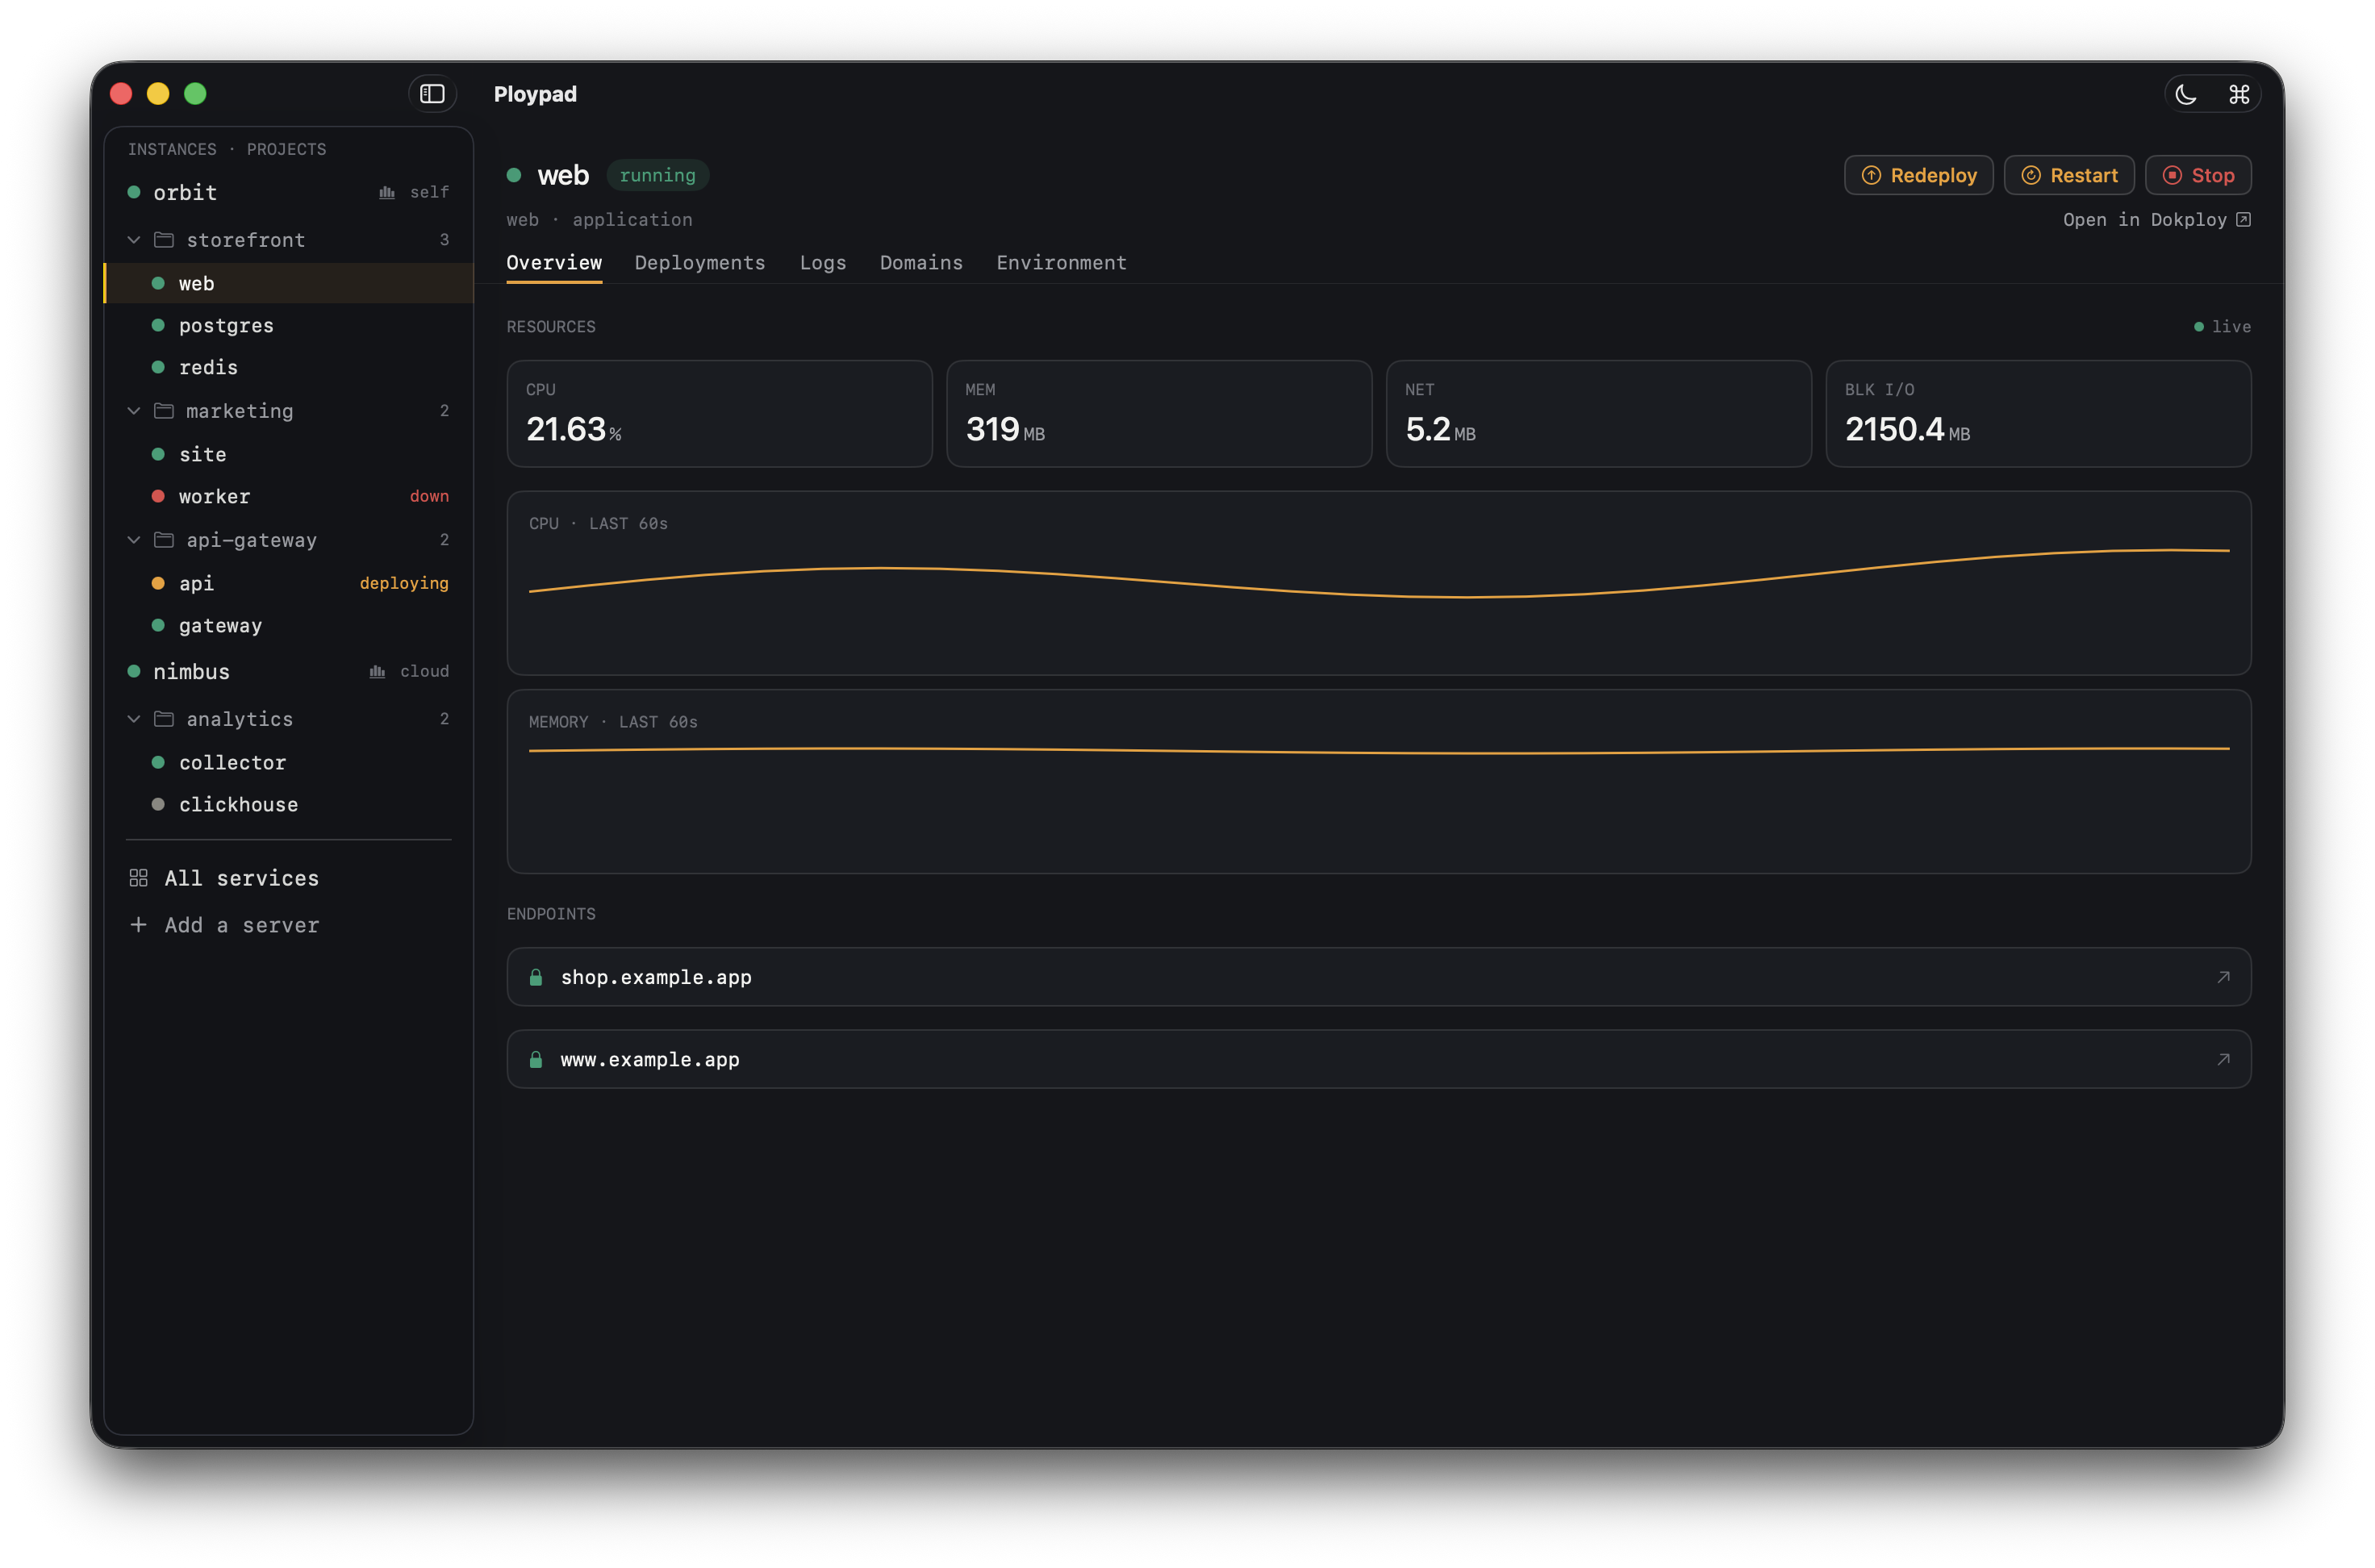Screen dimensions: 2375x1568
Task: Switch theme with the moon icon
Action: (2186, 95)
